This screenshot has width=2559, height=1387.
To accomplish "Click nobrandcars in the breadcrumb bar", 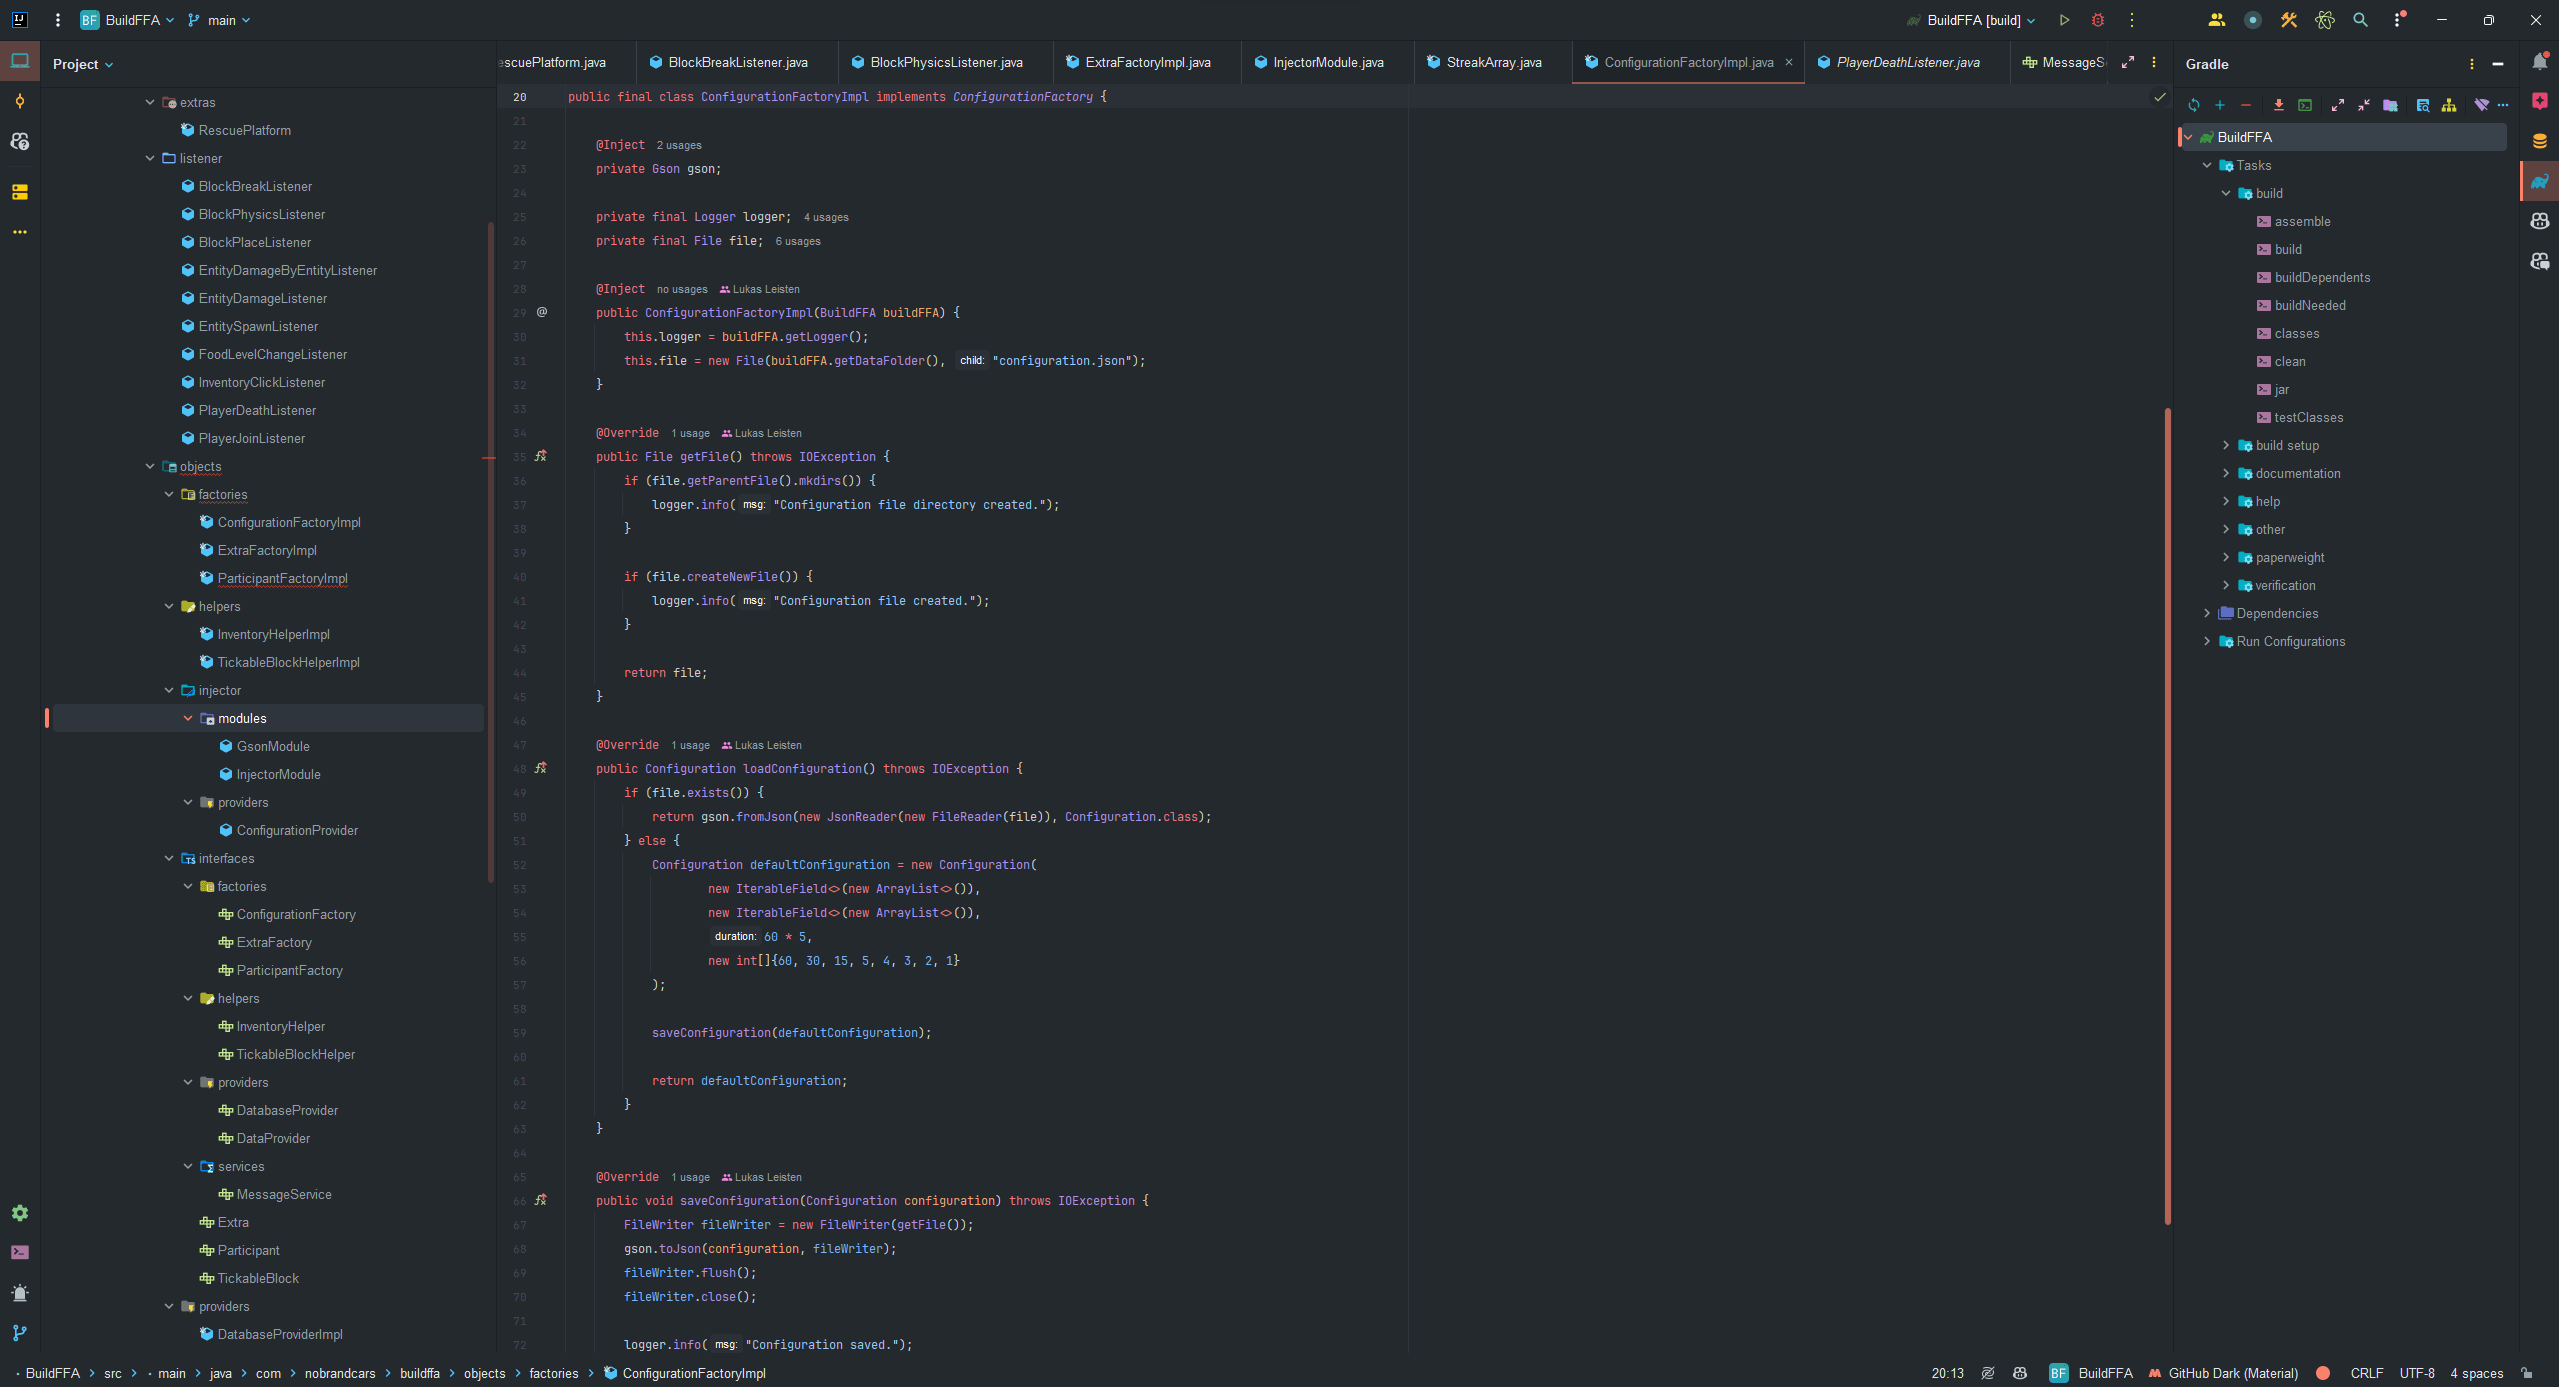I will pos(340,1373).
